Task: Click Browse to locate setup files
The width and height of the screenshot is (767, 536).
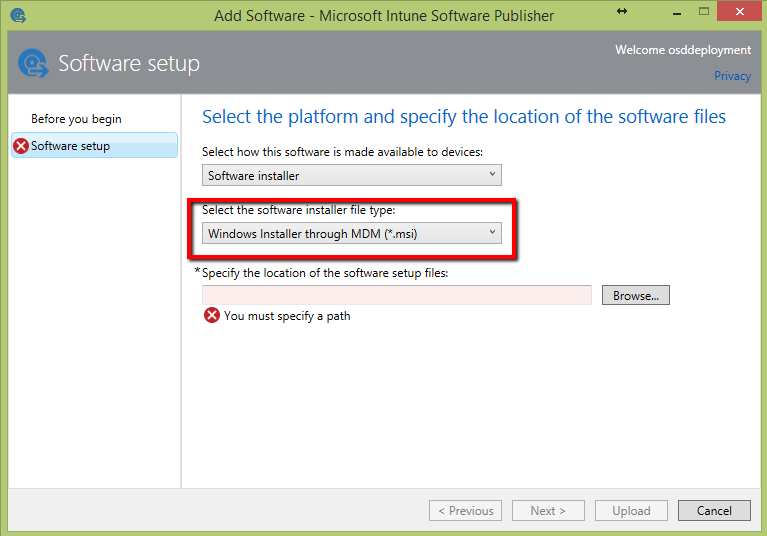Action: click(635, 295)
